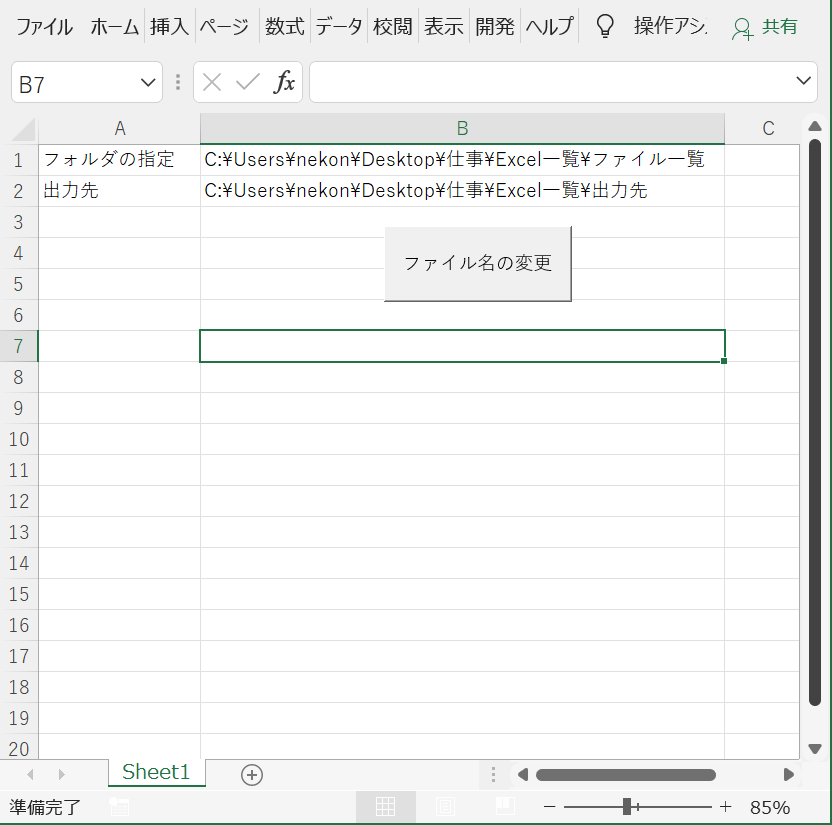Open the 挿入 ribbon tab
This screenshot has height=825, width=832.
[x=169, y=27]
